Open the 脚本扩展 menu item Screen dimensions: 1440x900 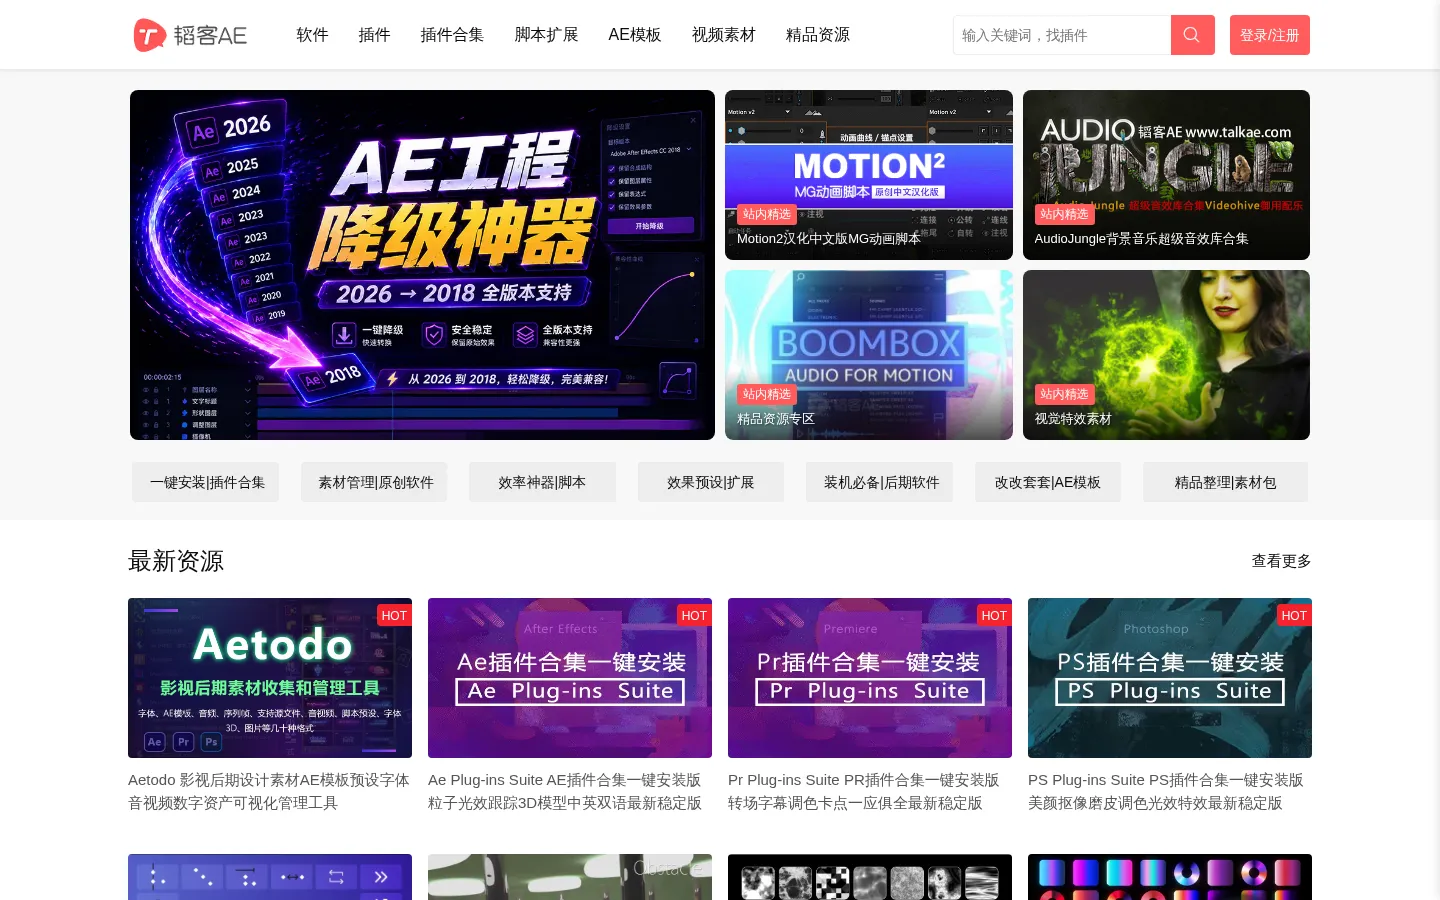[x=546, y=35]
